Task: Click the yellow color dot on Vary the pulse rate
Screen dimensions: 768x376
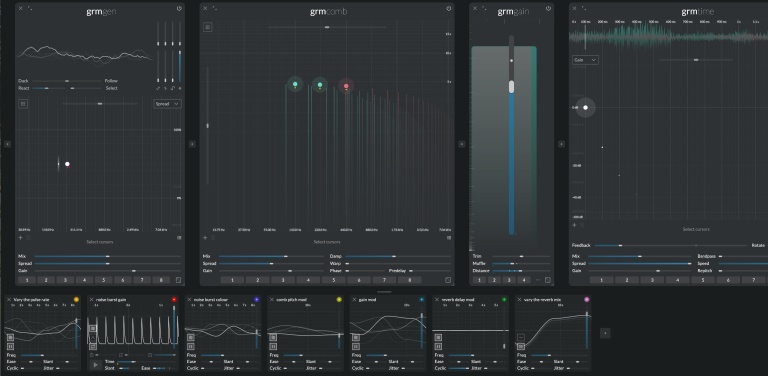Action: click(76, 299)
